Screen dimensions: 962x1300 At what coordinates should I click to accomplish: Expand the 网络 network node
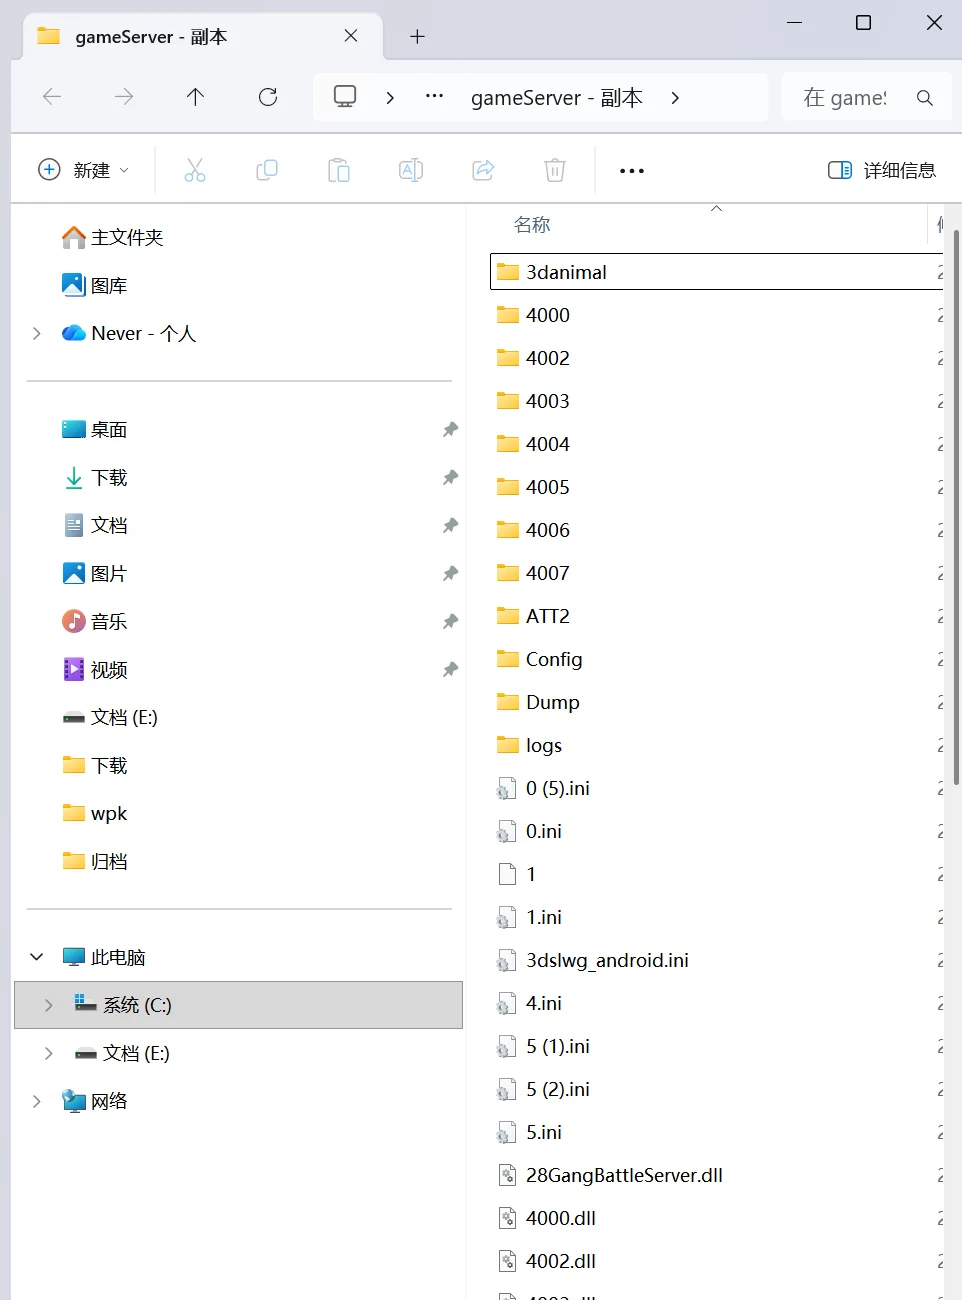36,1101
